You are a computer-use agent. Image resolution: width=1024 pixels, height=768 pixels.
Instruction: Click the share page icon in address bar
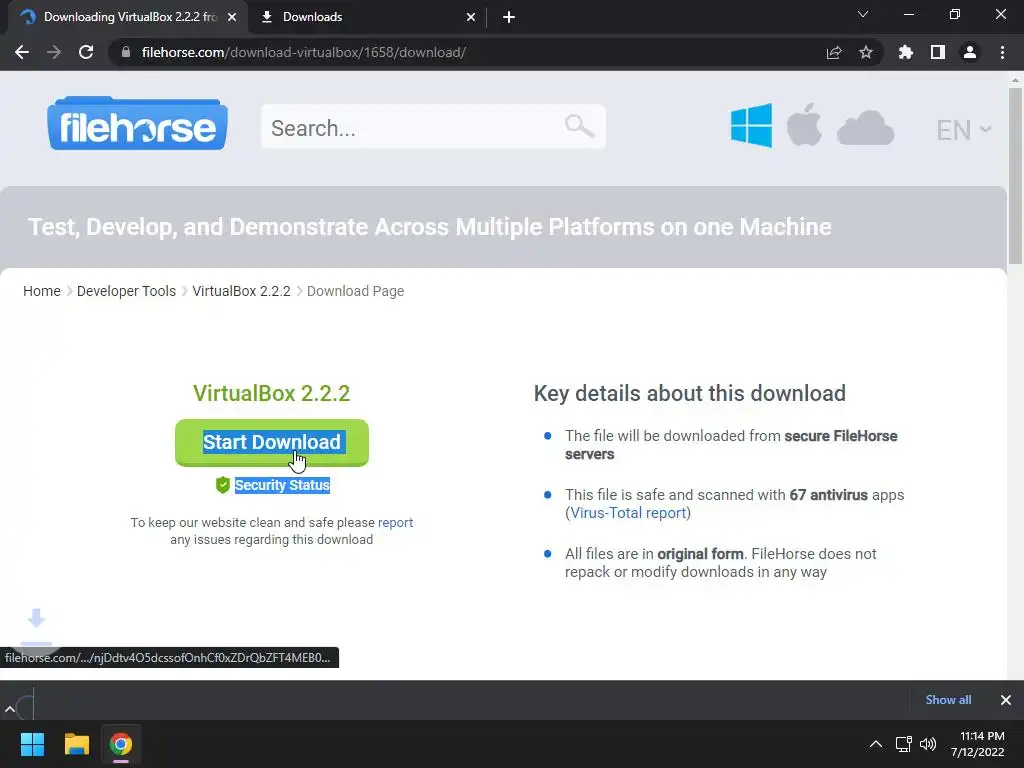coord(834,52)
